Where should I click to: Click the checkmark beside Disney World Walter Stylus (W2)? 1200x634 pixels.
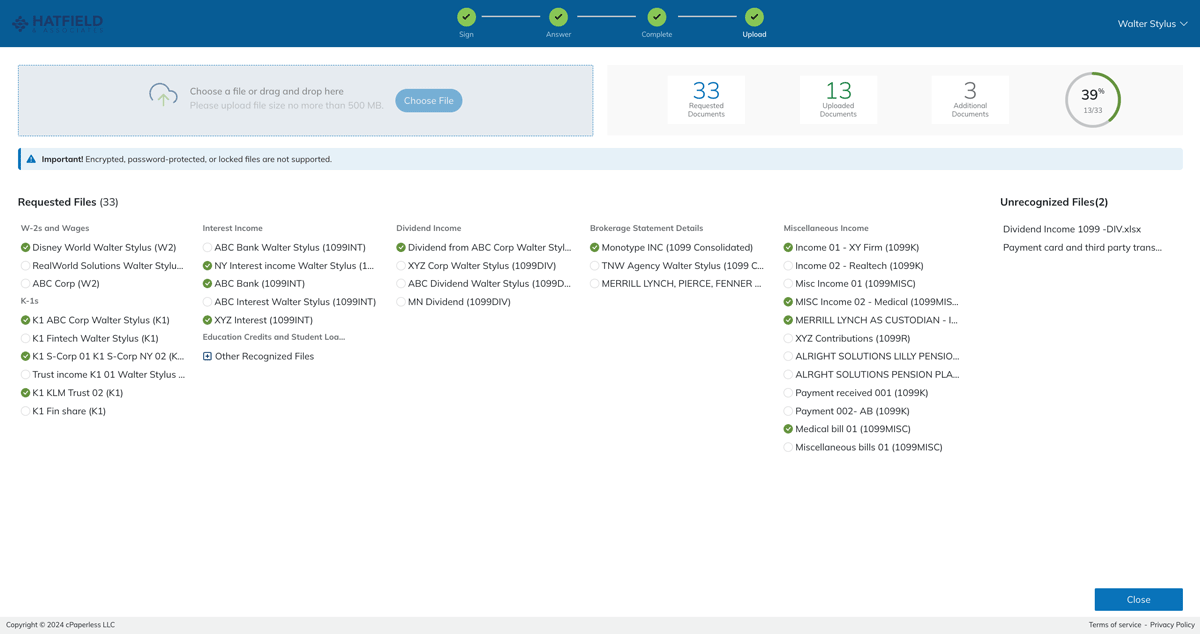tap(24, 247)
